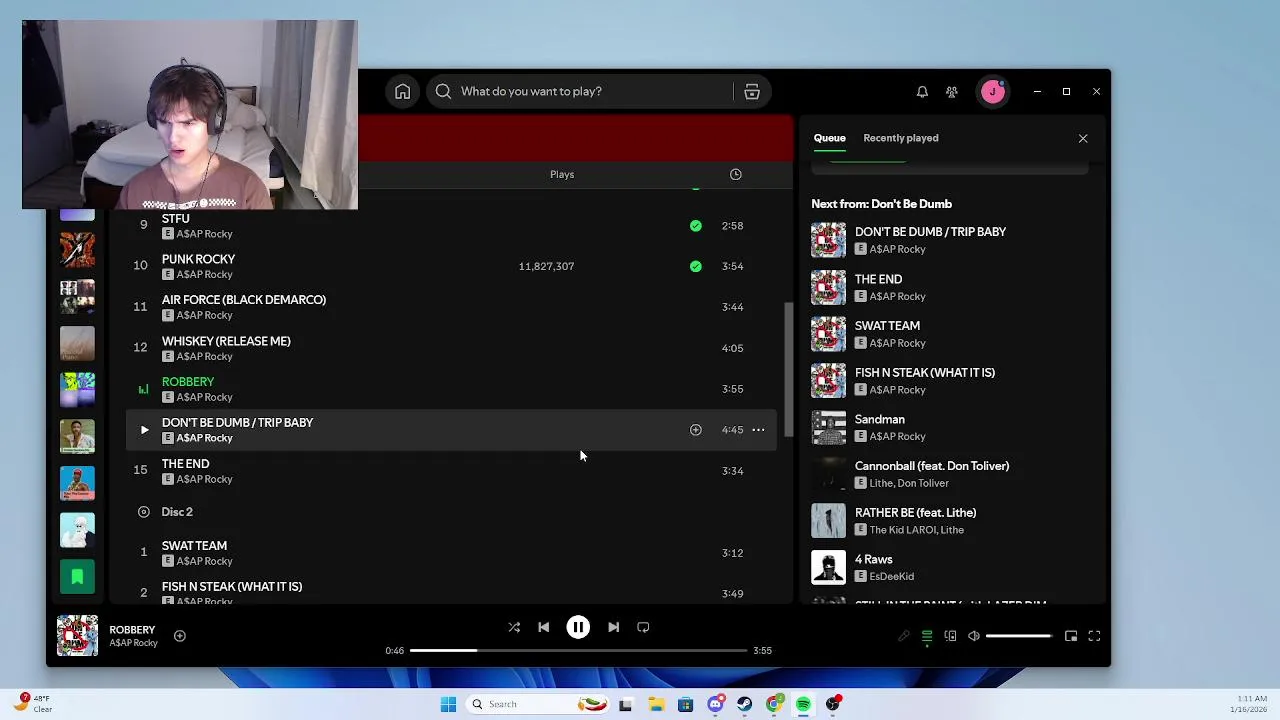Open the green bookmark item in library sidebar
The width and height of the screenshot is (1280, 720).
tap(77, 577)
